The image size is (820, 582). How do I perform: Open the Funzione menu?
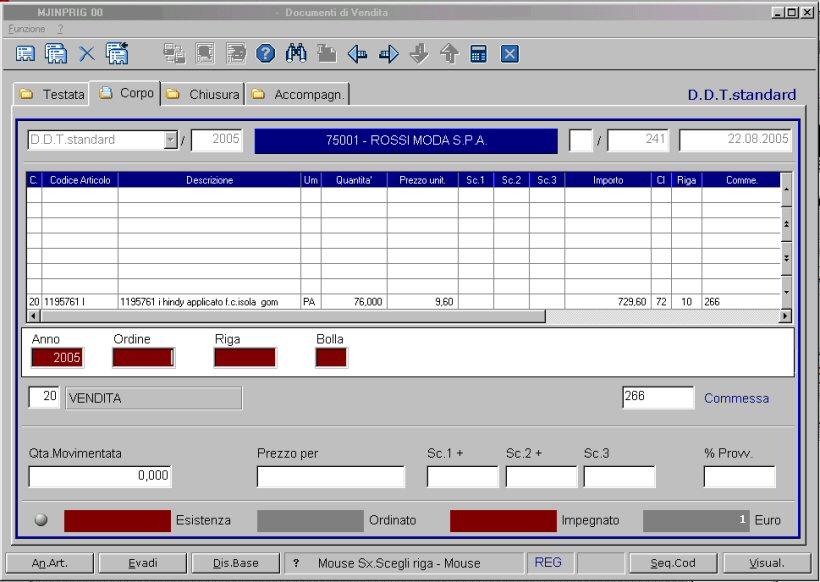pyautogui.click(x=27, y=29)
